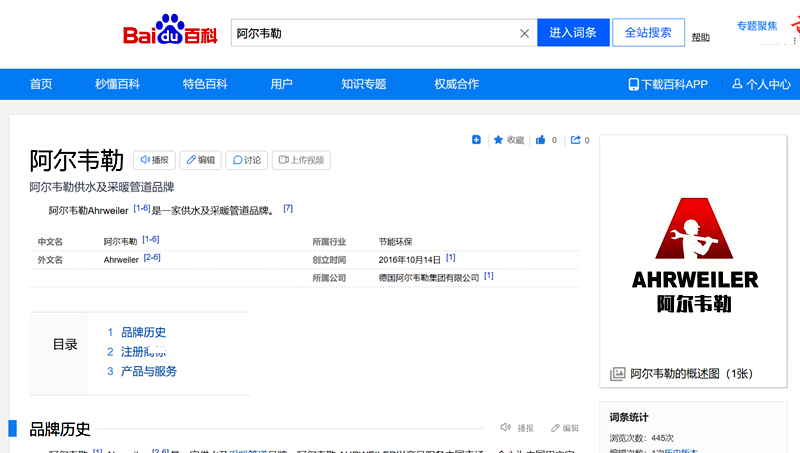
Task: Open the 专题聚焦 link
Action: click(x=757, y=26)
